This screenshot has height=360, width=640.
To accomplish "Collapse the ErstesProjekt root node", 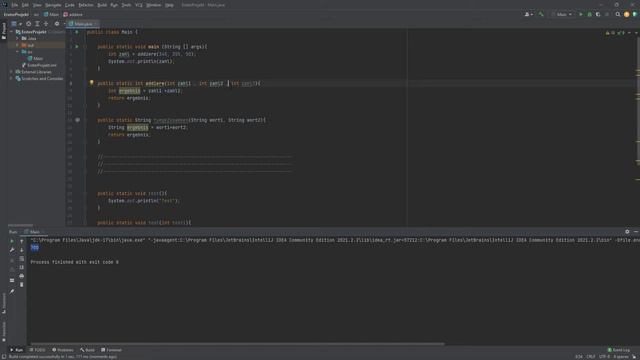I will click(11, 32).
